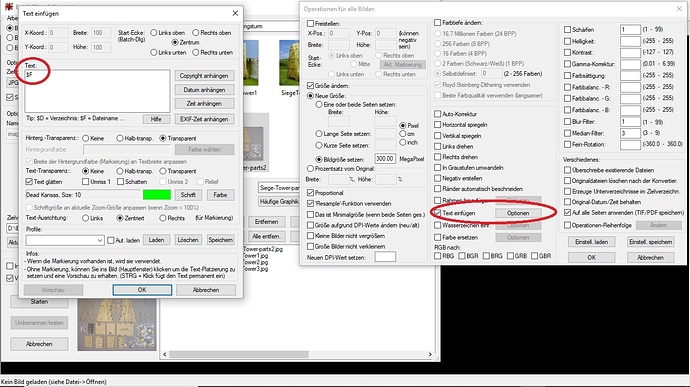Click the Bildgröße setzen MegaPixel field
Viewport: 690px width, 387px height.
tap(385, 159)
